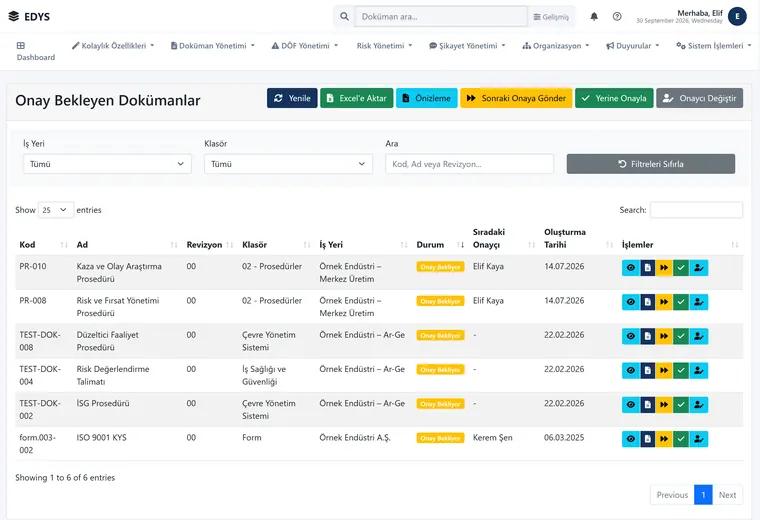Sort table by Oluşturma Tarihi column

(x=579, y=238)
